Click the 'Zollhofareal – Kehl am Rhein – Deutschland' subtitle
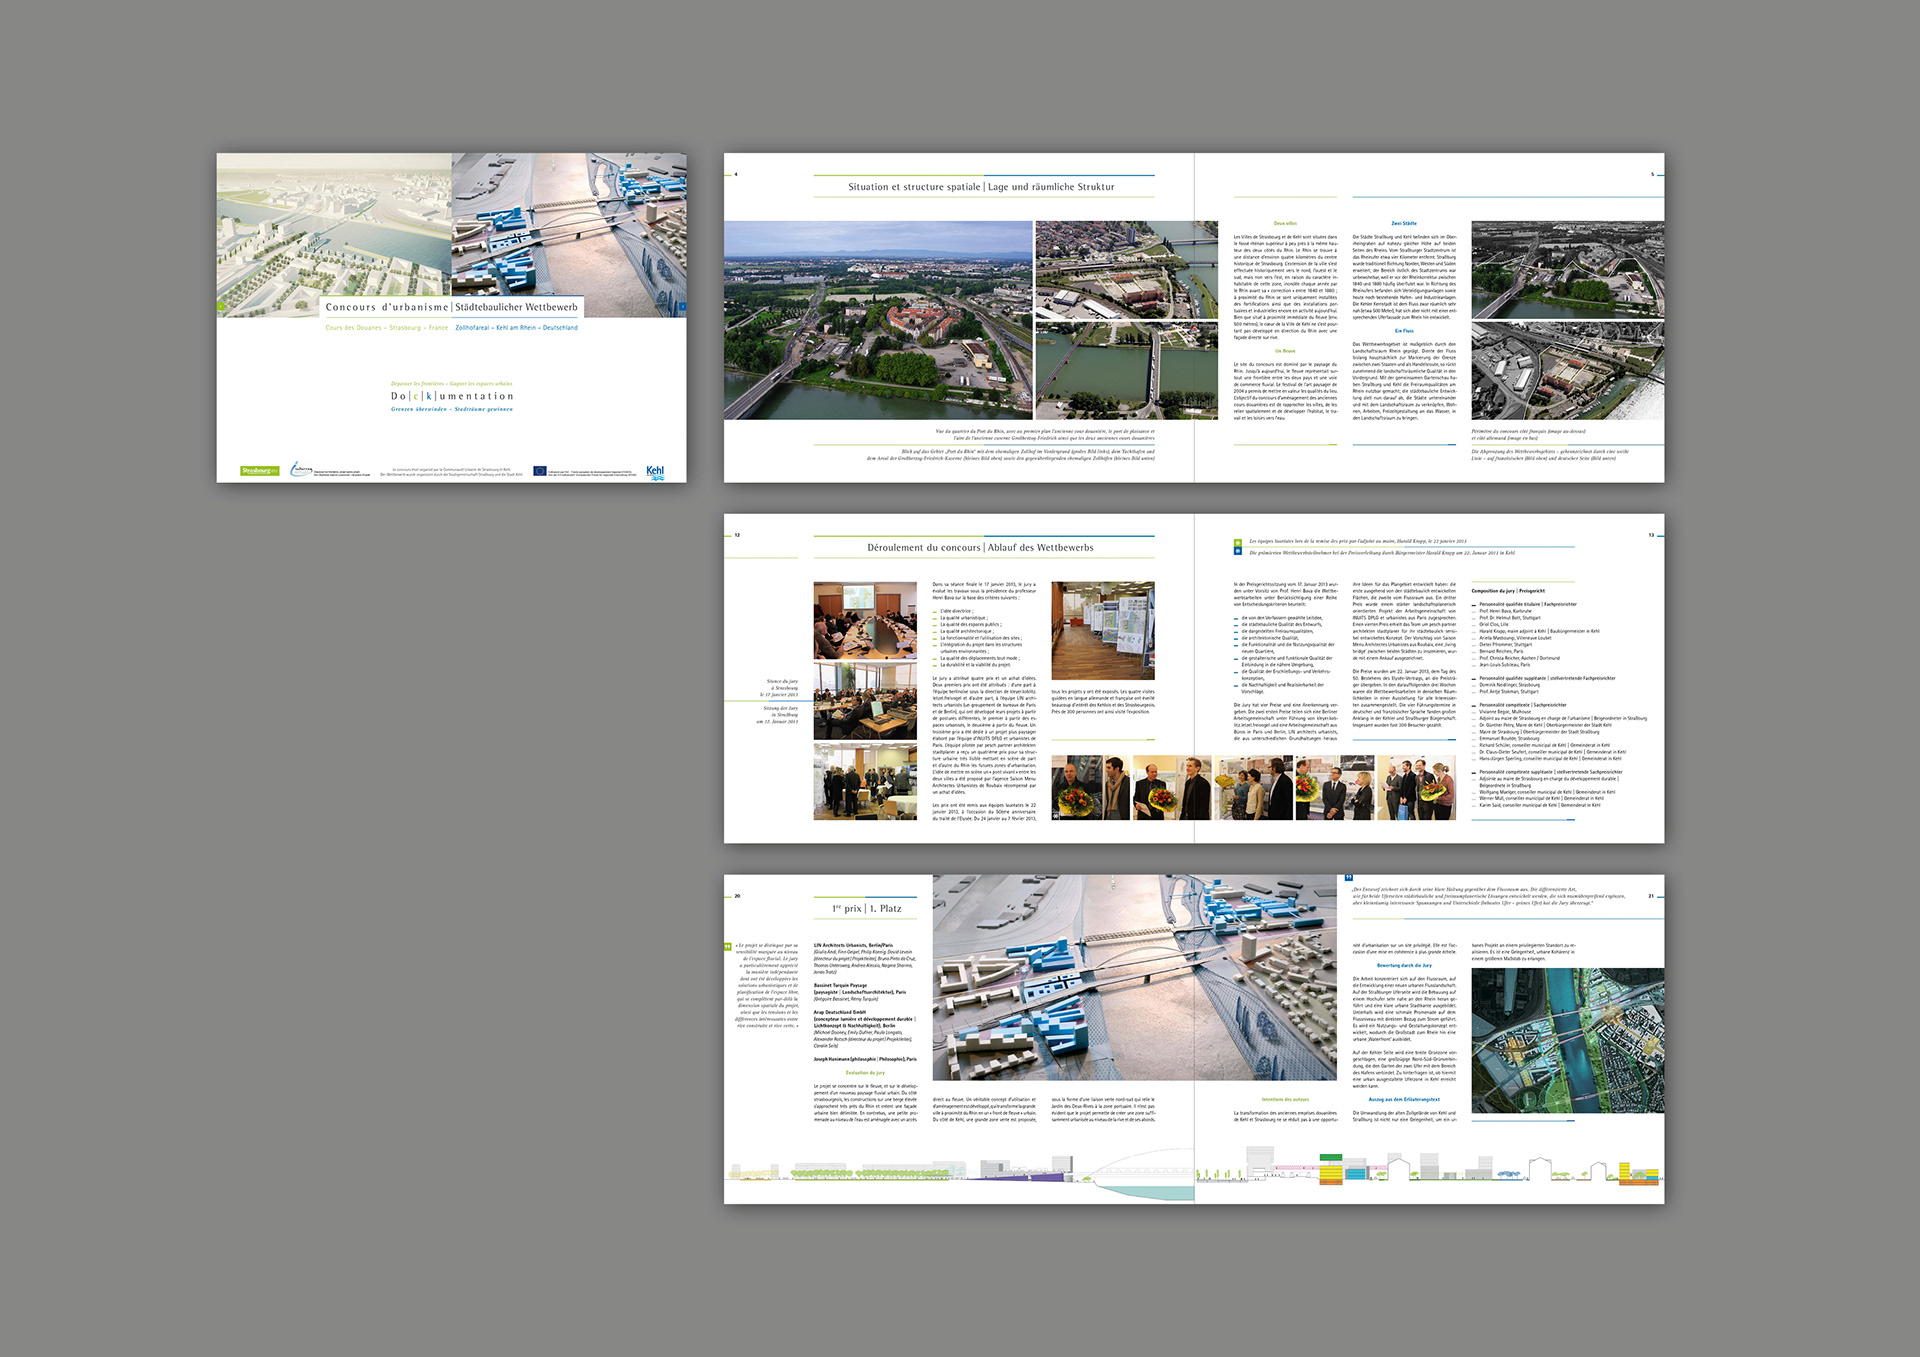Screen dimensions: 1920x1357 [x=516, y=328]
